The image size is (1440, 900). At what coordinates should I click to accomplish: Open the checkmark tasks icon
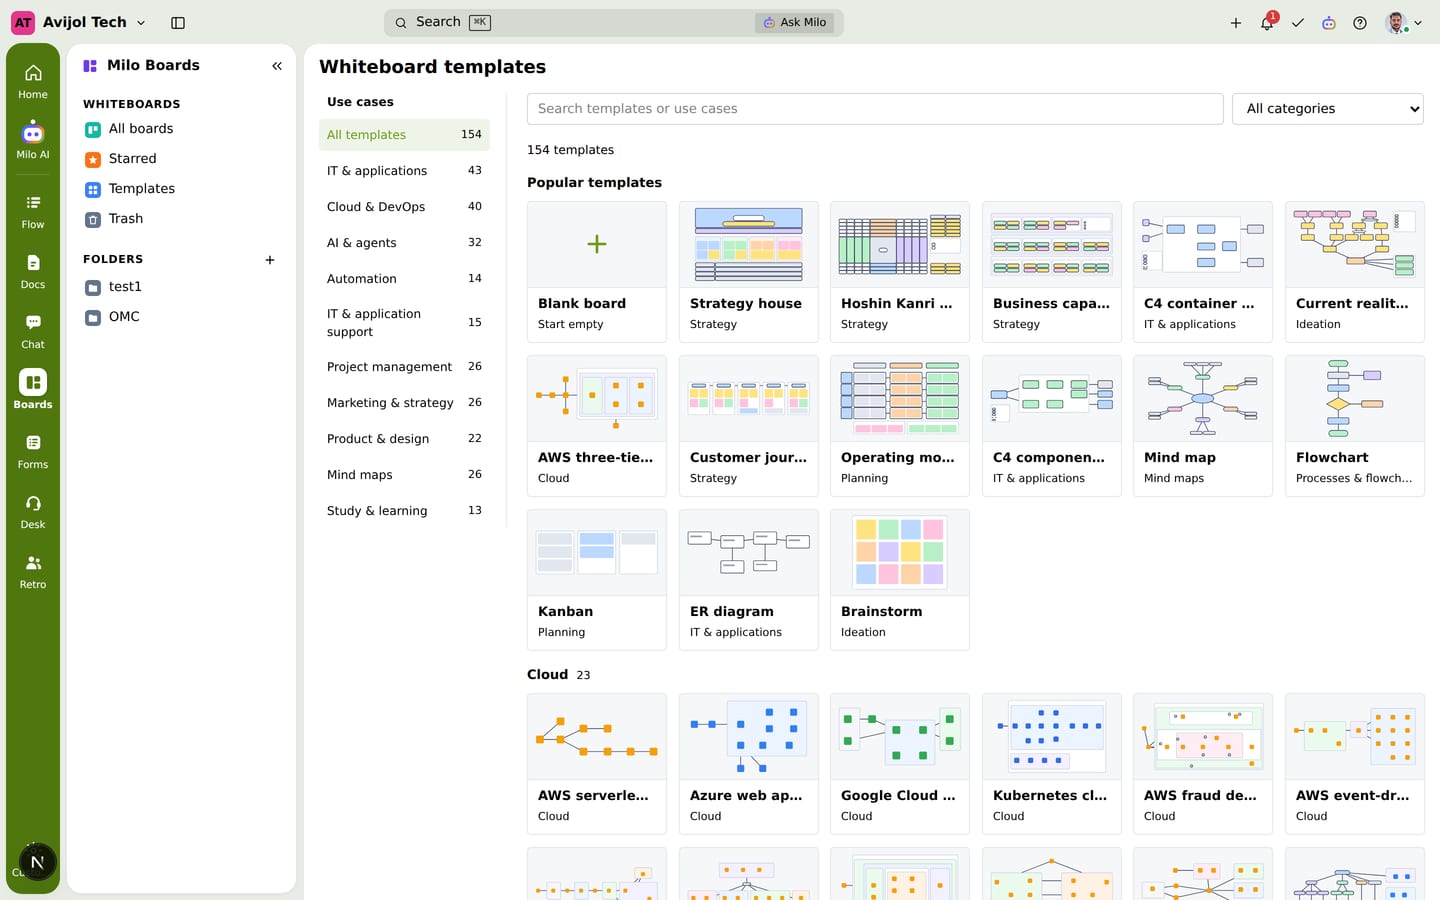[1298, 22]
